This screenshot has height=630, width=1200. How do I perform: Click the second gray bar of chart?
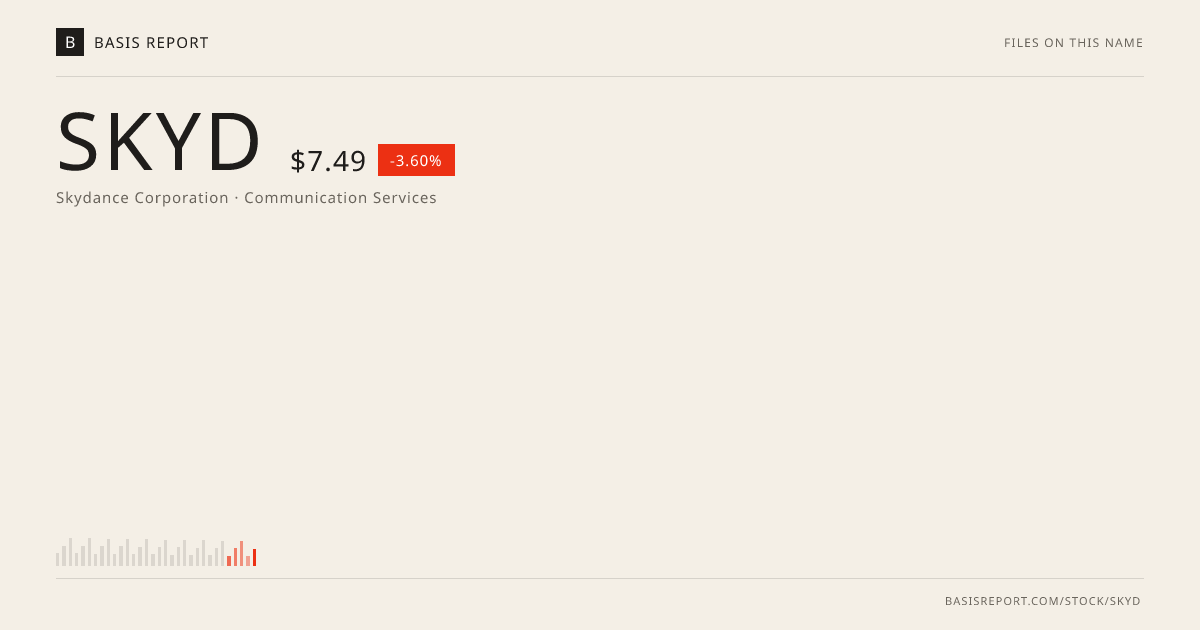64,556
